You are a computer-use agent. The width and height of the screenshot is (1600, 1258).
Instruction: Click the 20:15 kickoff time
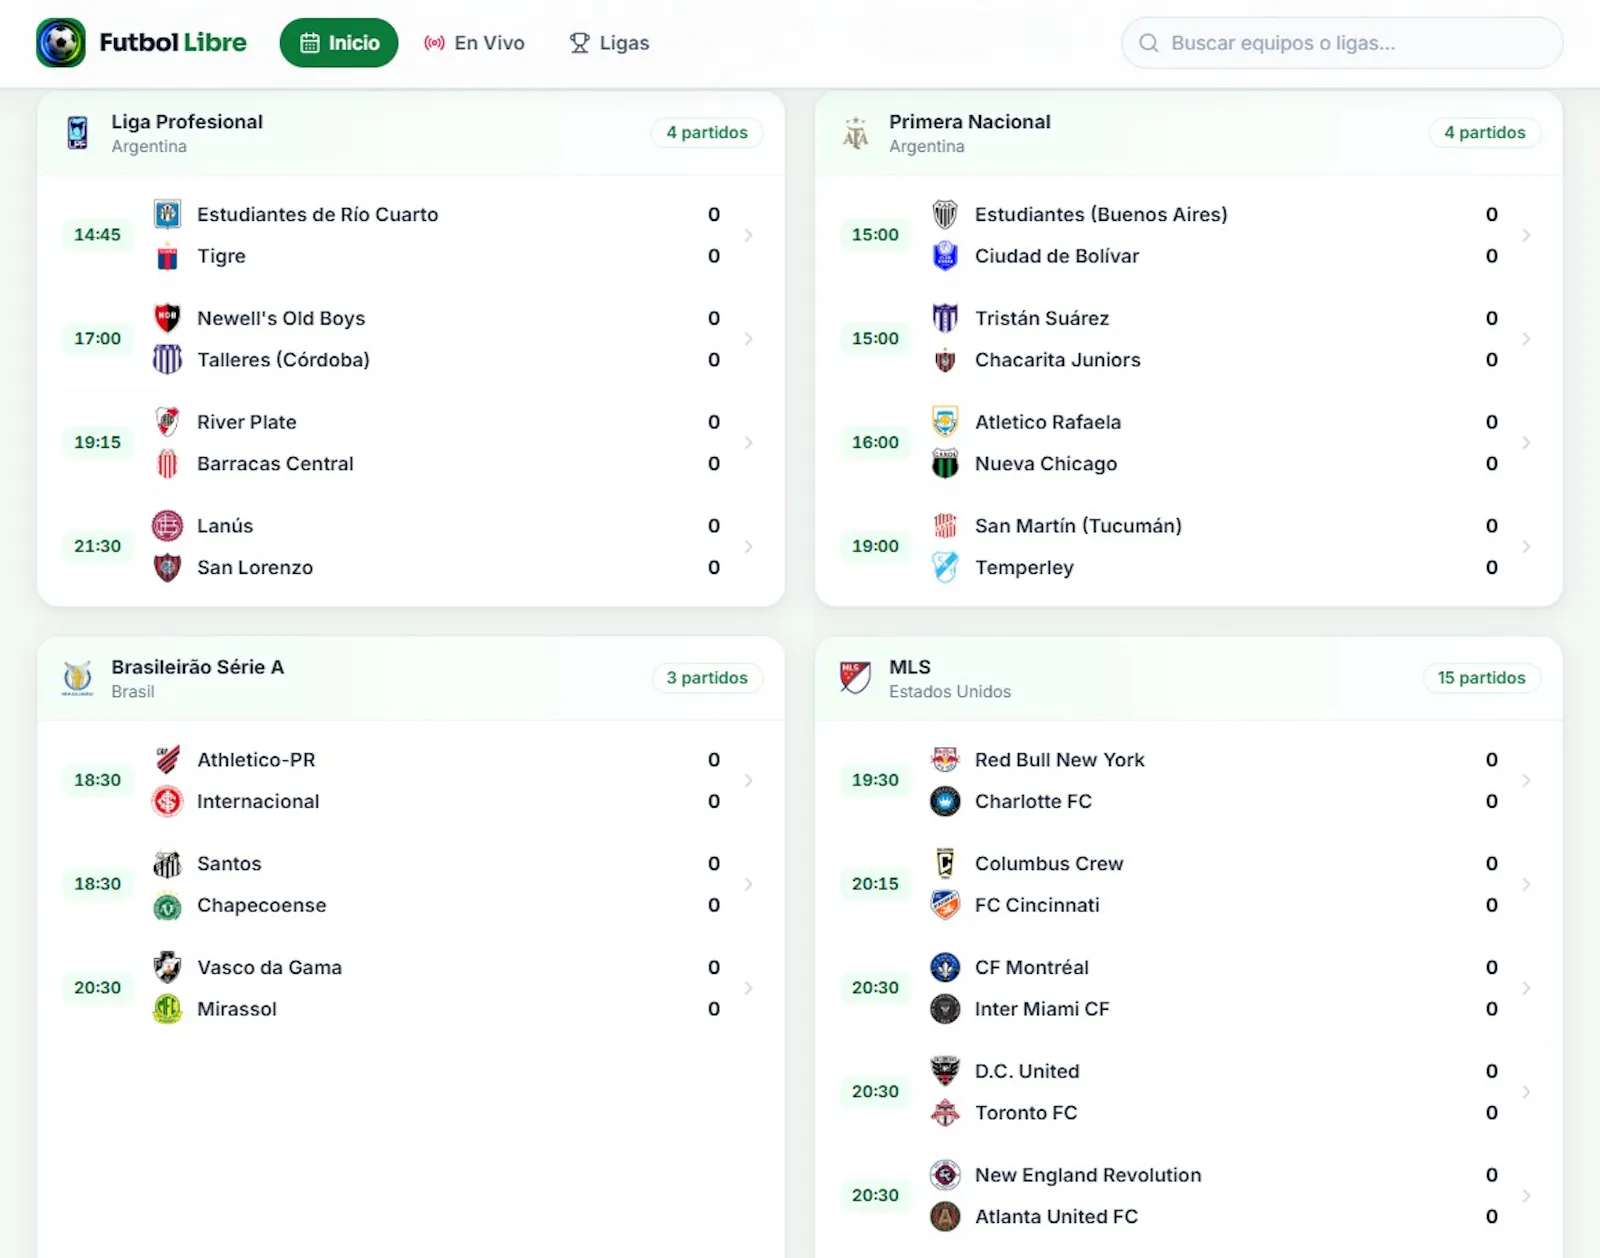875,885
